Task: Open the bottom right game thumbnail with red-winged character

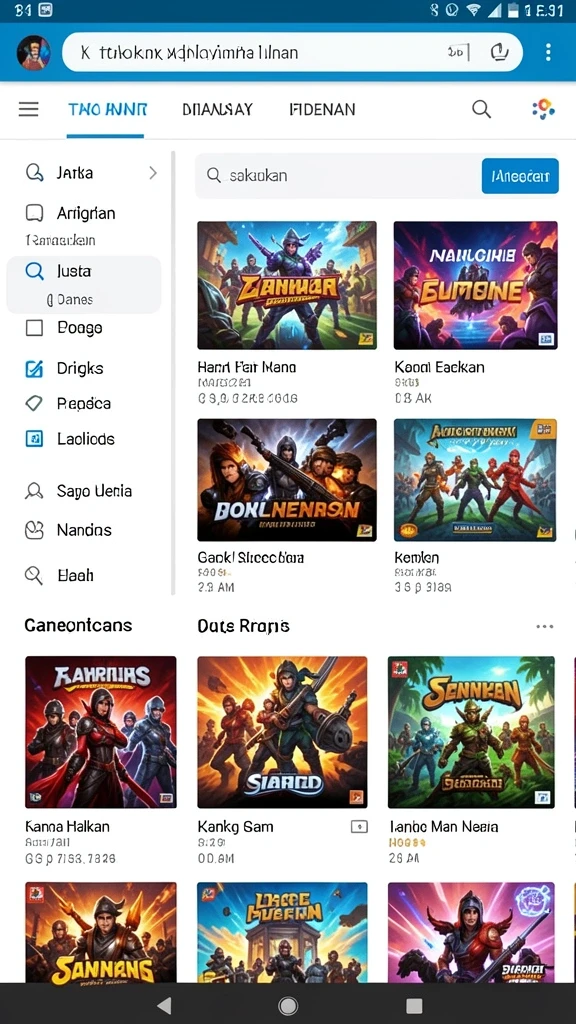Action: click(471, 933)
